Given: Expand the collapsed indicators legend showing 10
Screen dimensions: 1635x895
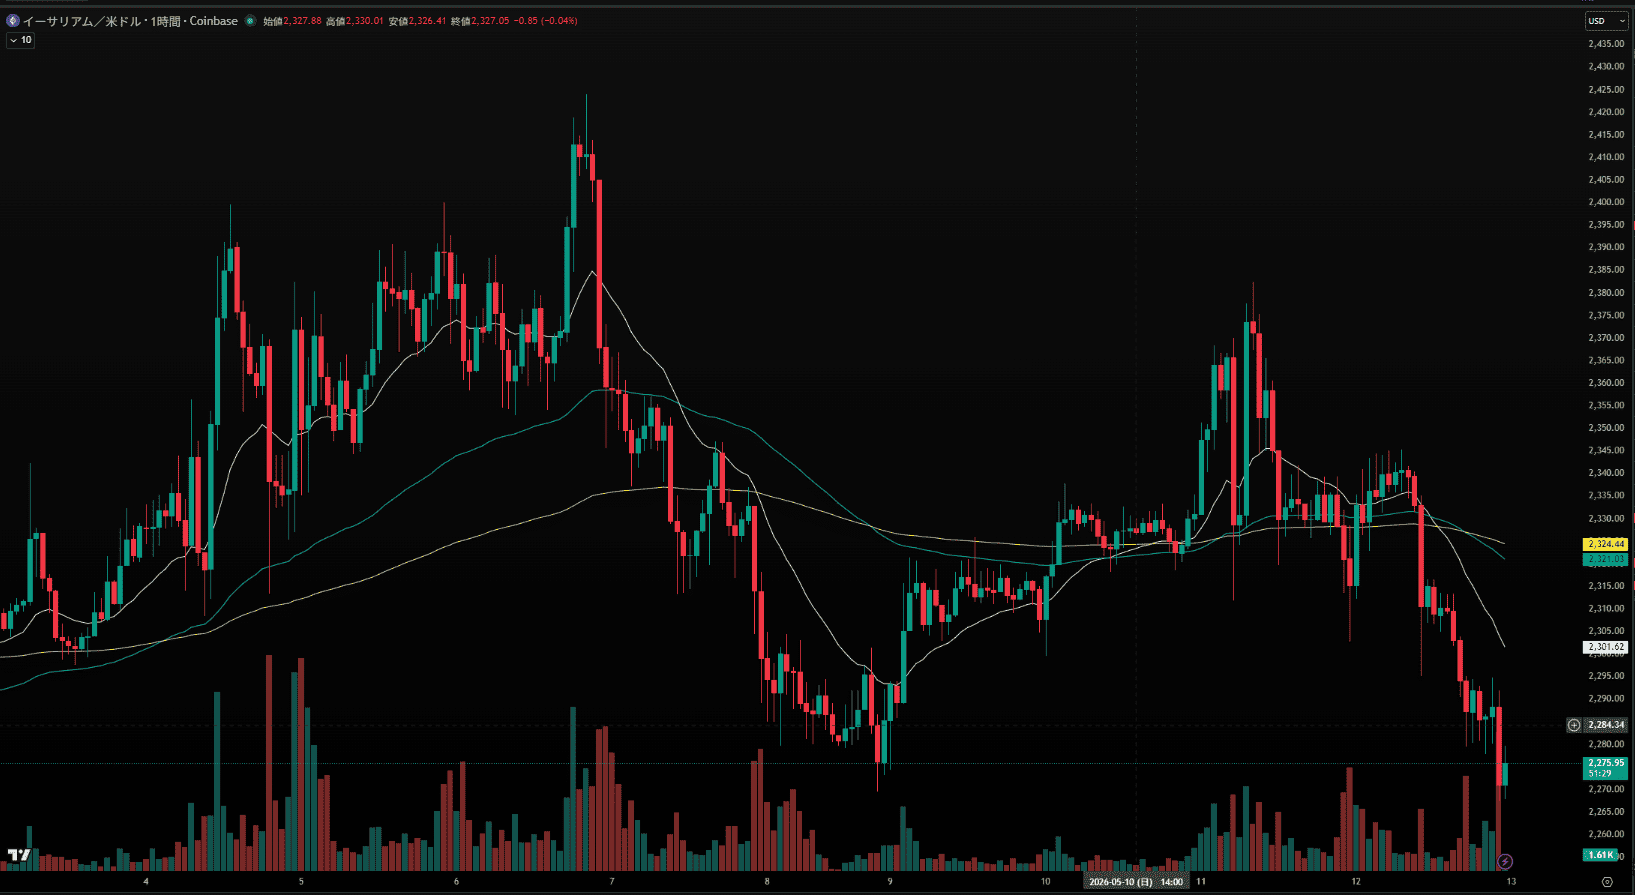Looking at the screenshot, I should tap(20, 40).
